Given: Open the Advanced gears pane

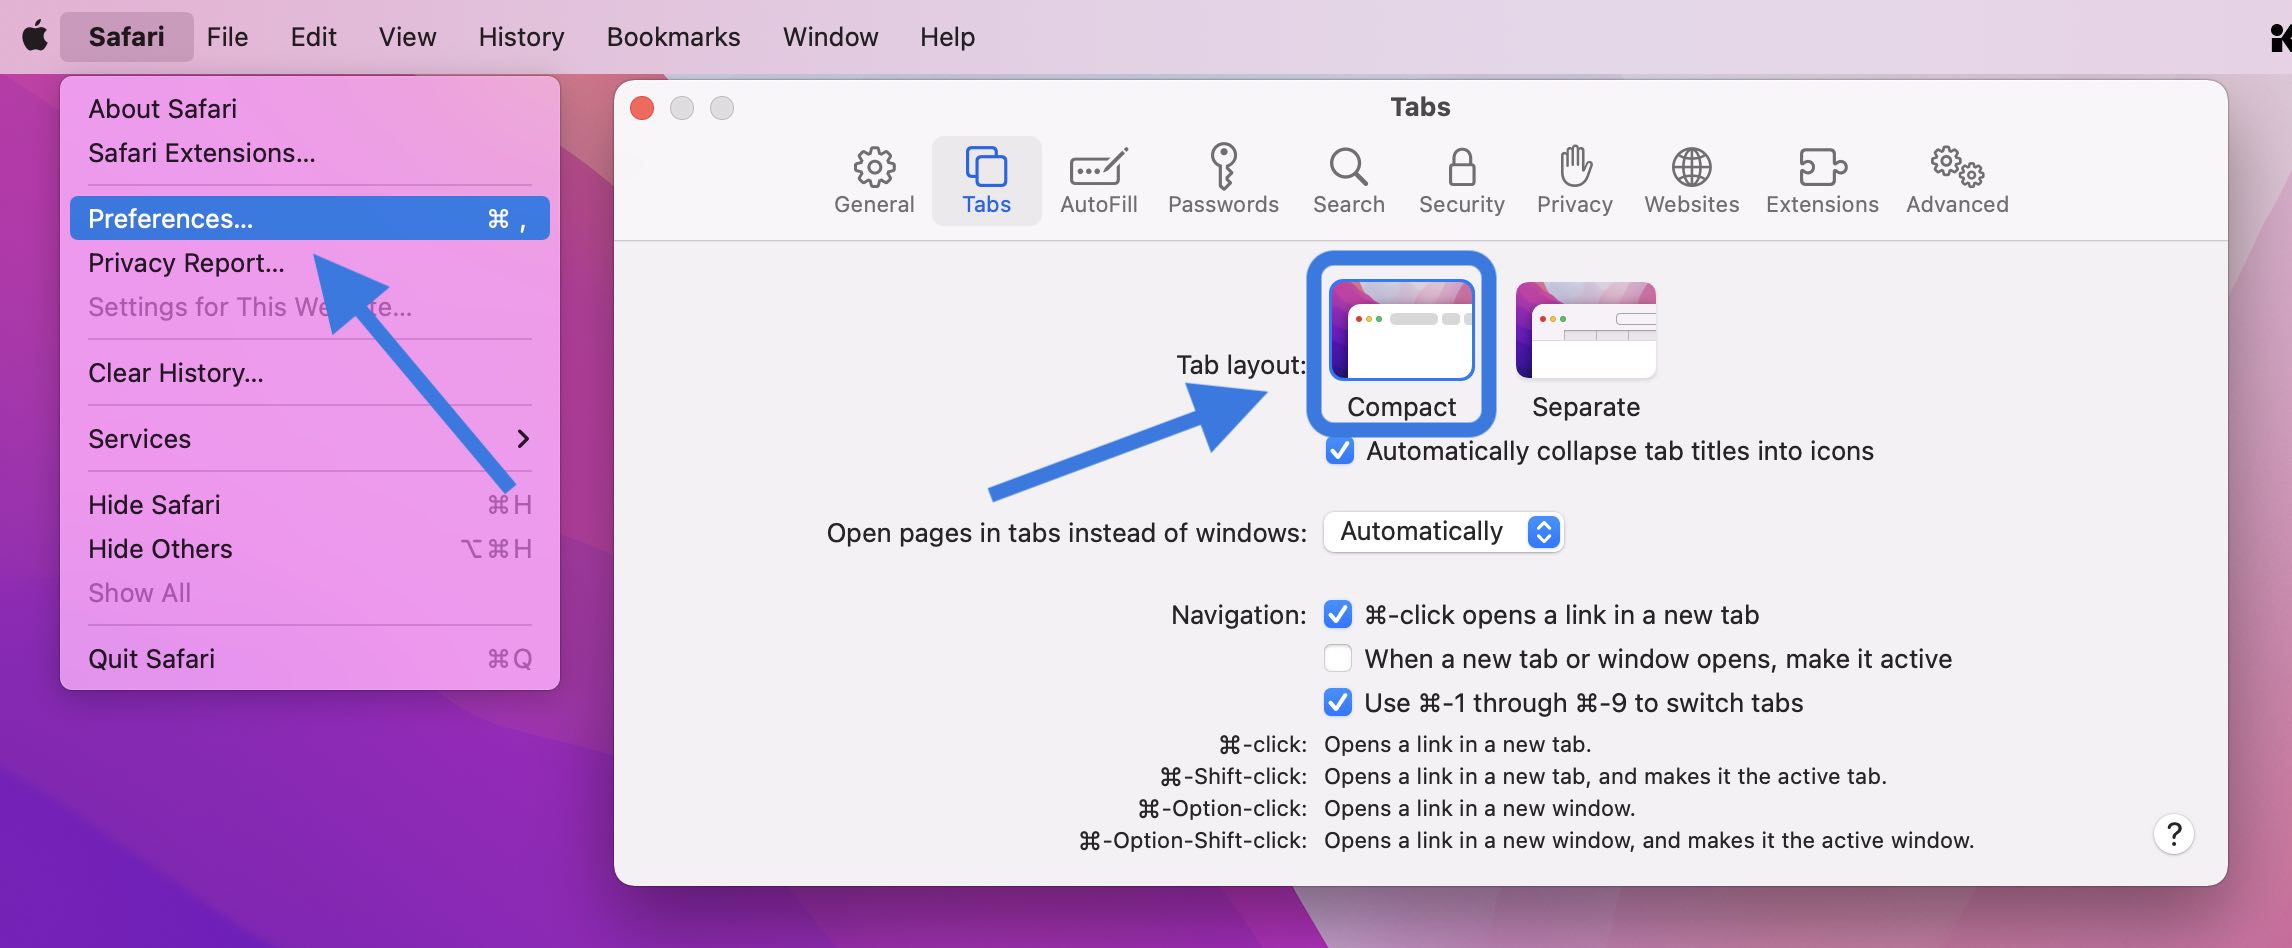Looking at the screenshot, I should coord(1956,181).
